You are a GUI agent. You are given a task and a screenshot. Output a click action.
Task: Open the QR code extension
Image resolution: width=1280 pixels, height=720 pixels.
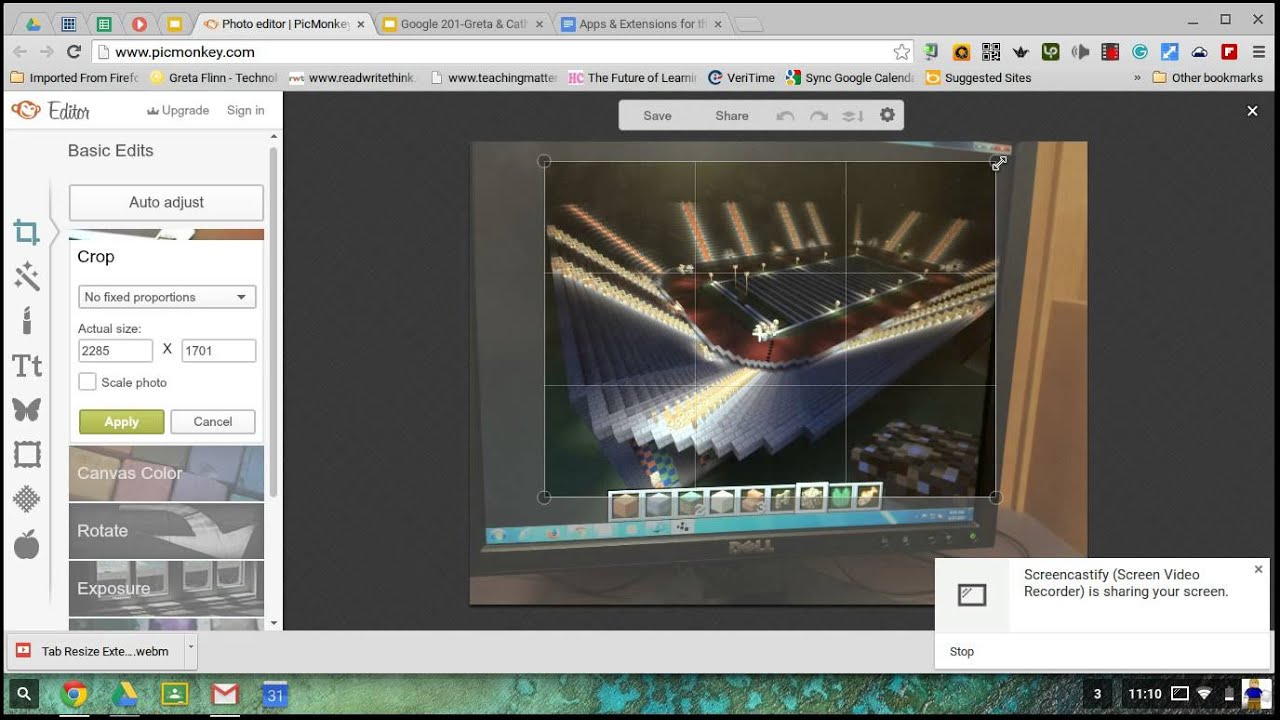coord(990,52)
